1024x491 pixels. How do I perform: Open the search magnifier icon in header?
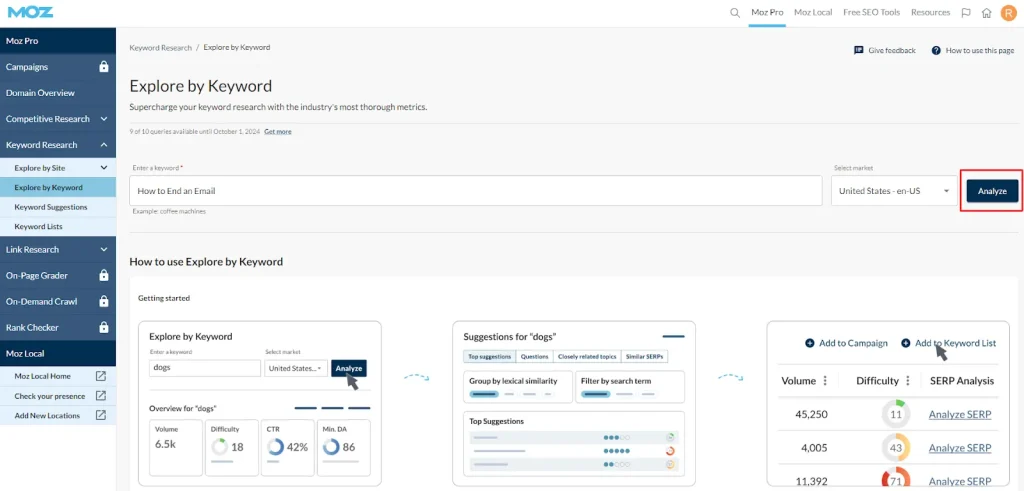click(x=735, y=12)
